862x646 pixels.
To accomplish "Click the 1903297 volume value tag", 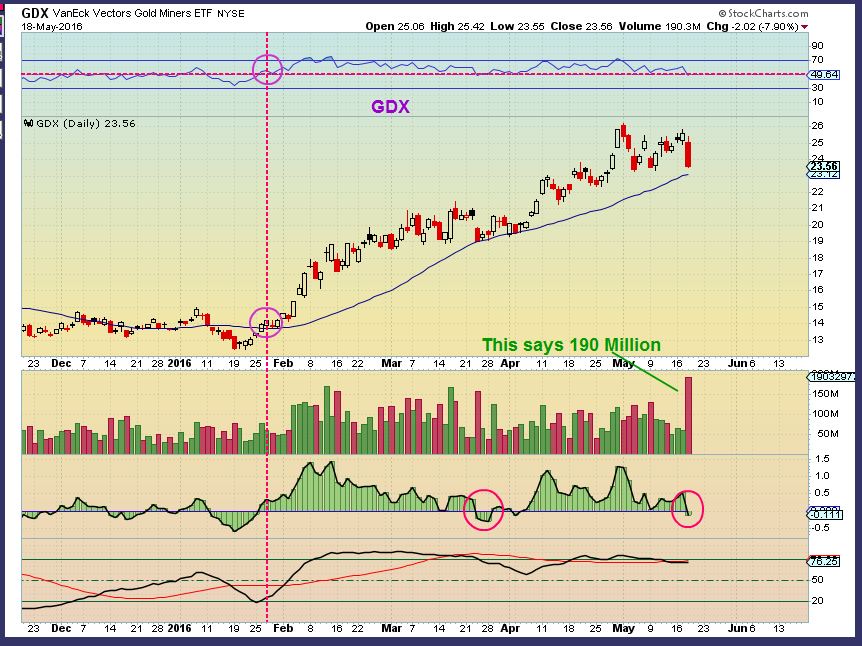I will (x=831, y=377).
